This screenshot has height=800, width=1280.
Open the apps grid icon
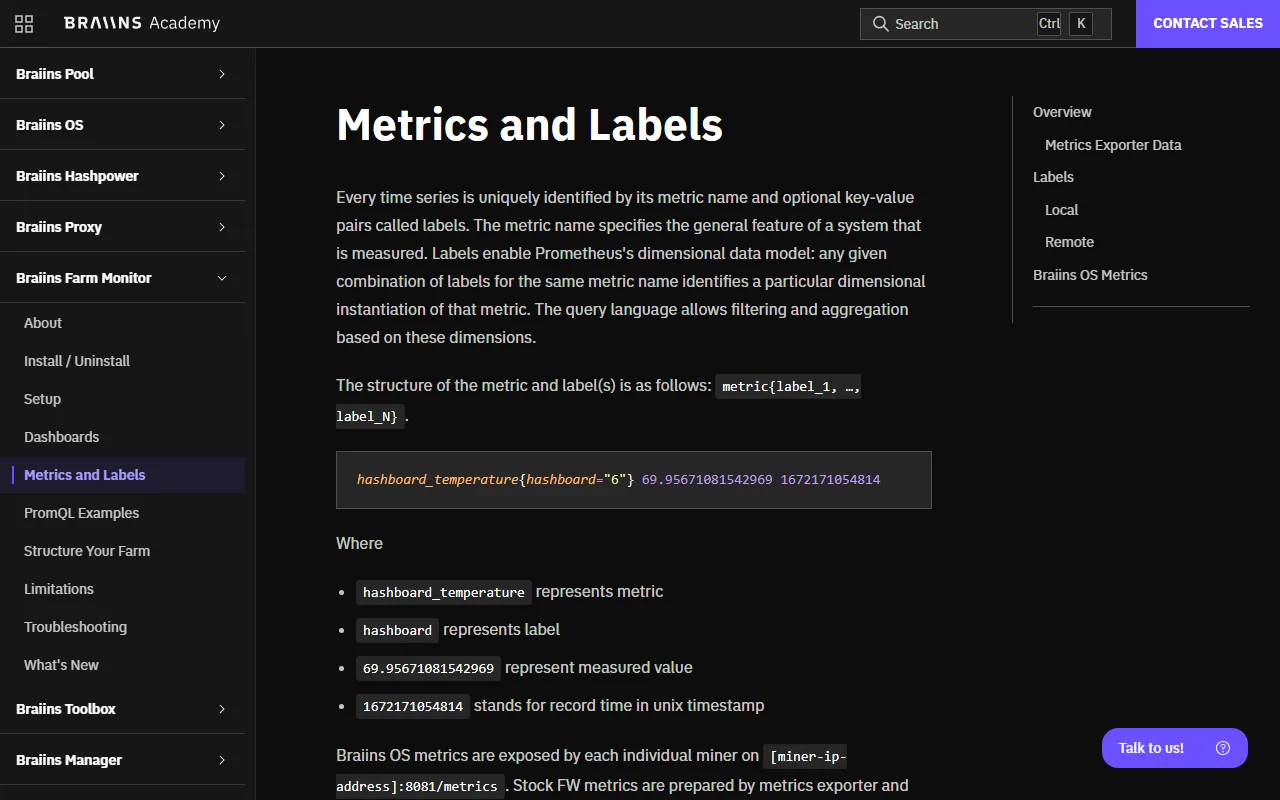click(x=24, y=24)
